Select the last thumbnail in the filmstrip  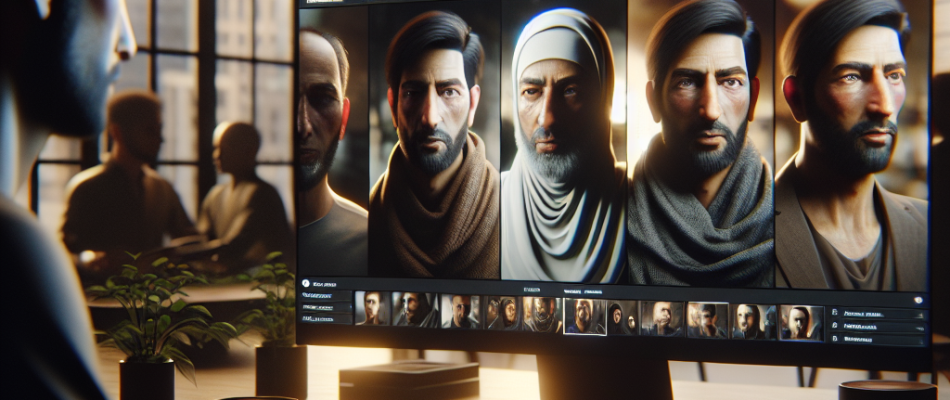[800, 322]
